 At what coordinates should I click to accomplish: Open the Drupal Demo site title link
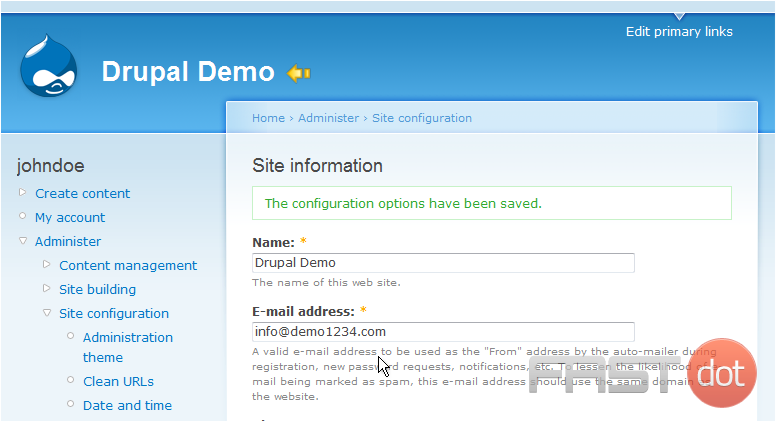(188, 72)
